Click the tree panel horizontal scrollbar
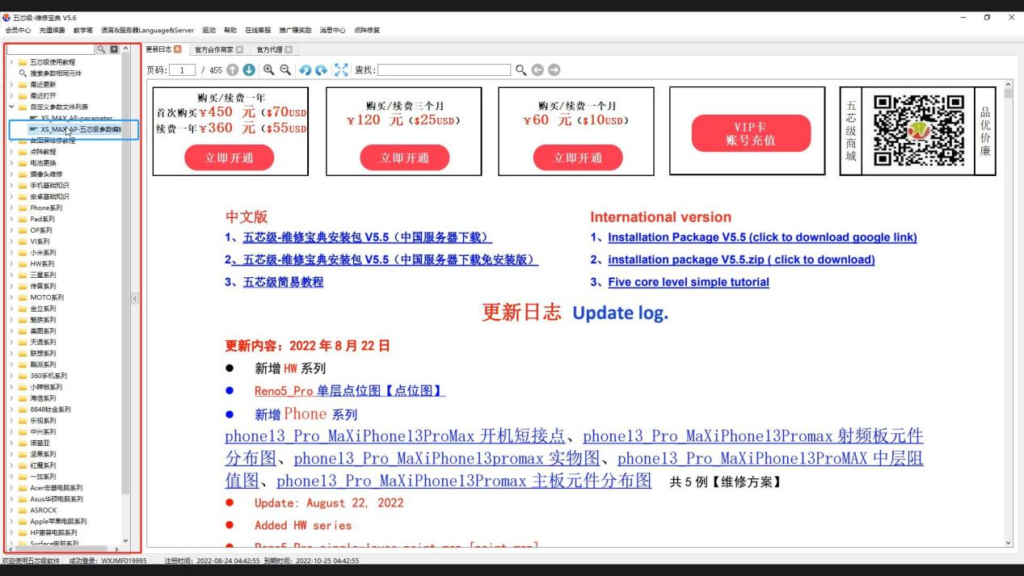The image size is (1024, 576). click(63, 549)
